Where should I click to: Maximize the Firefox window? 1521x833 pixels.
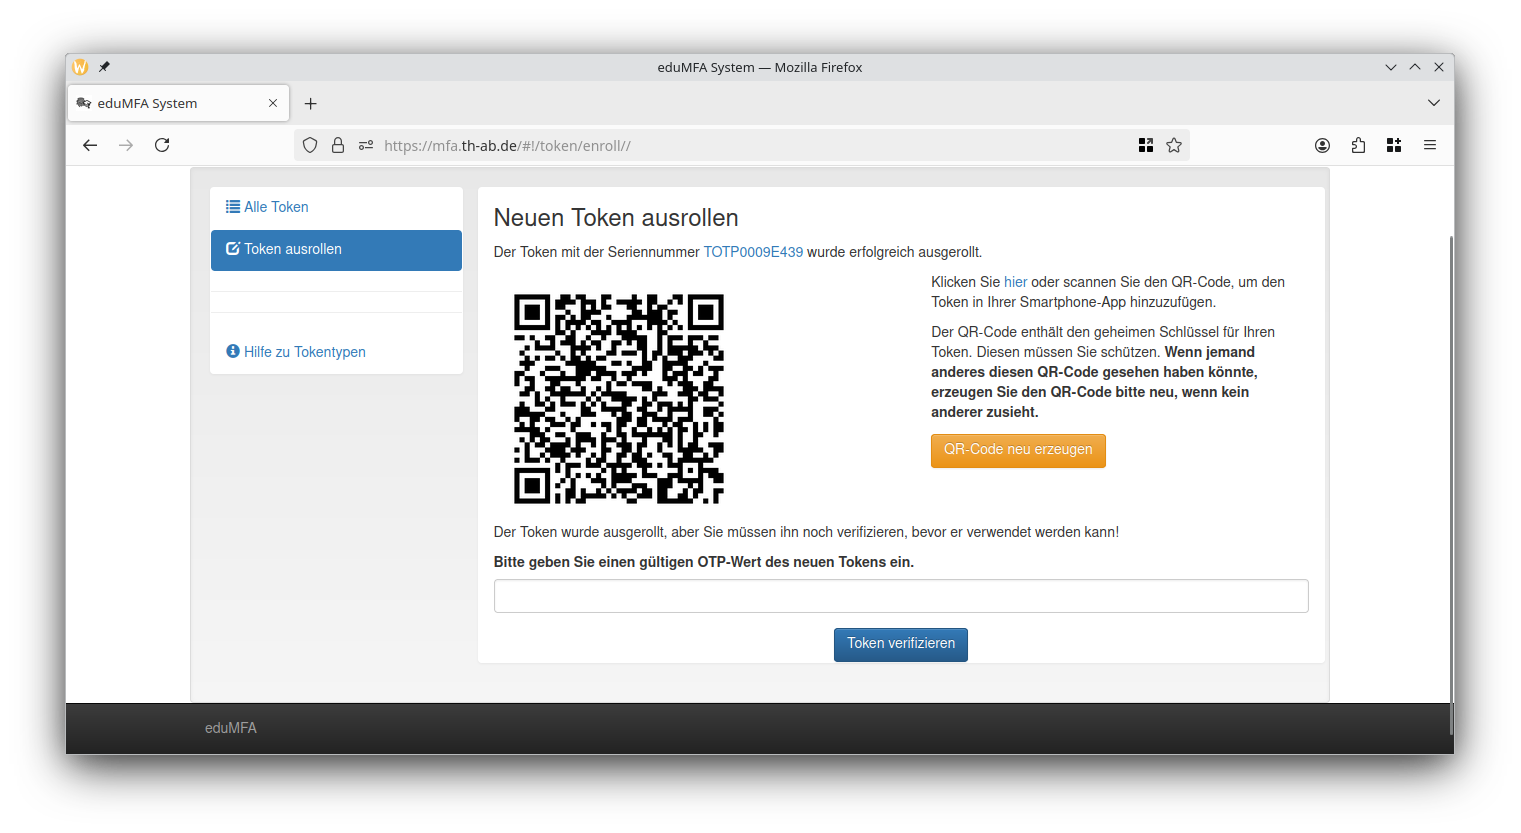coord(1415,67)
